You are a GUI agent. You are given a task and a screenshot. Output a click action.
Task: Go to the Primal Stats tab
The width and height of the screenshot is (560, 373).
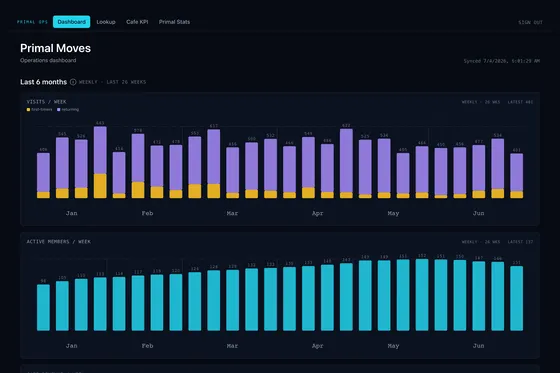coord(174,22)
